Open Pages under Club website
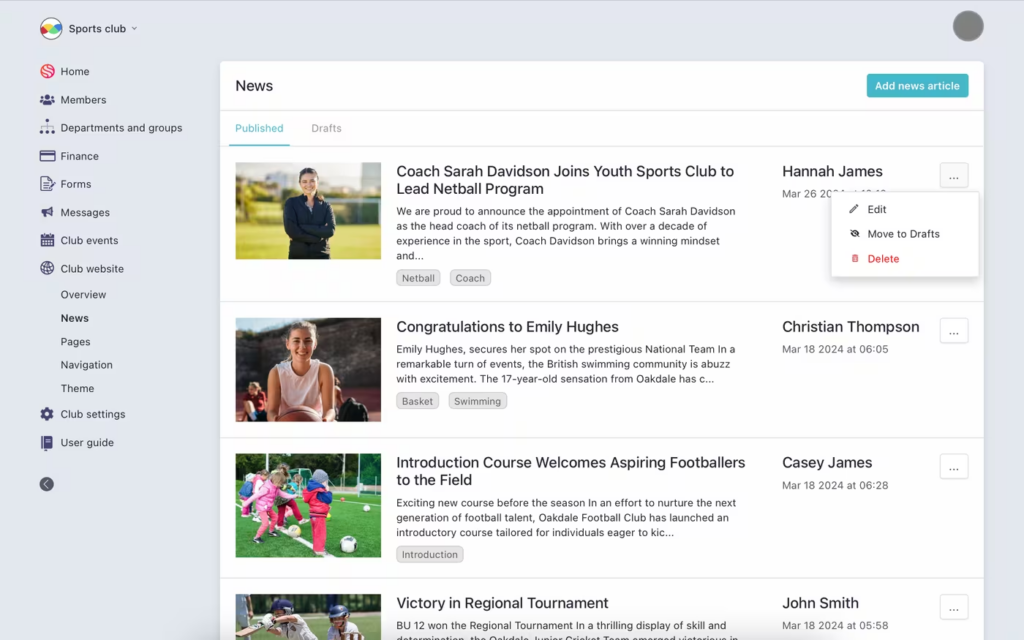The image size is (1024, 640). (76, 342)
